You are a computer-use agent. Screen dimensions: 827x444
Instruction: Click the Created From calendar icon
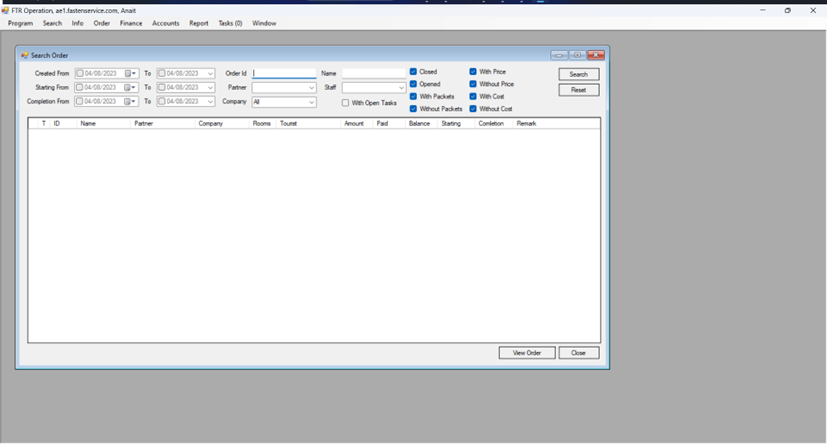coord(129,74)
